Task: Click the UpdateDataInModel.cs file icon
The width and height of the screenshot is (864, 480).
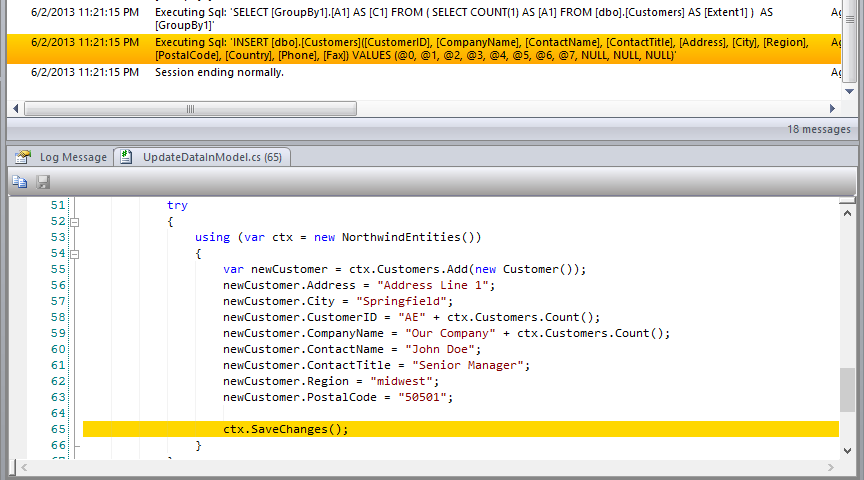Action: pos(129,157)
